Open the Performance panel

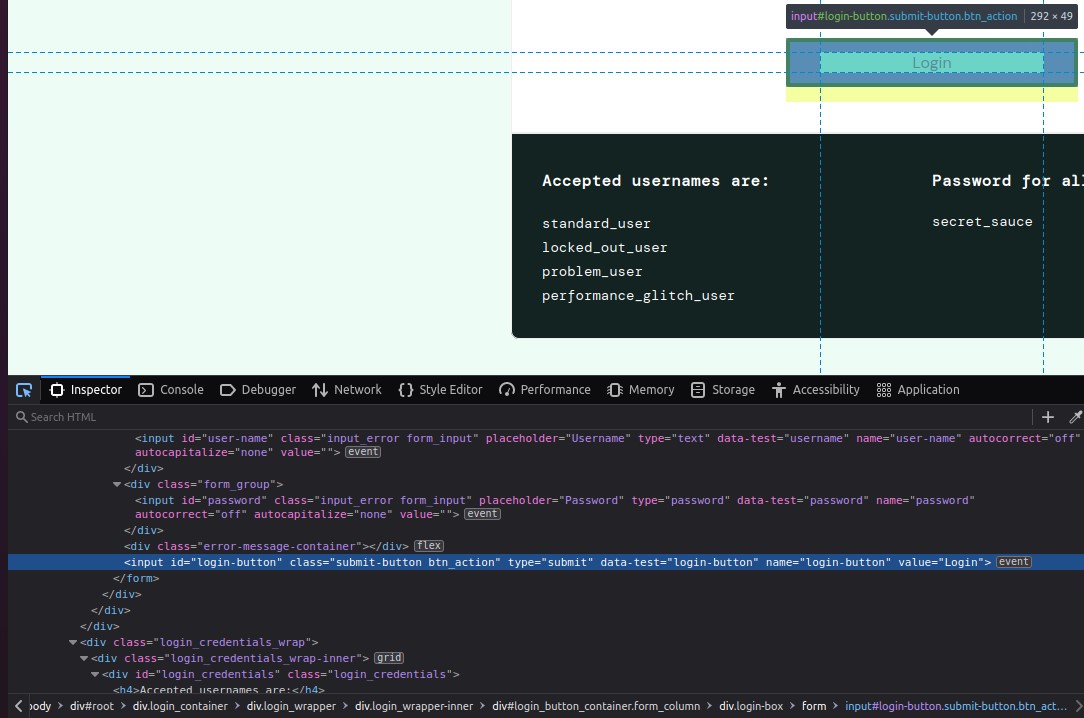[544, 390]
